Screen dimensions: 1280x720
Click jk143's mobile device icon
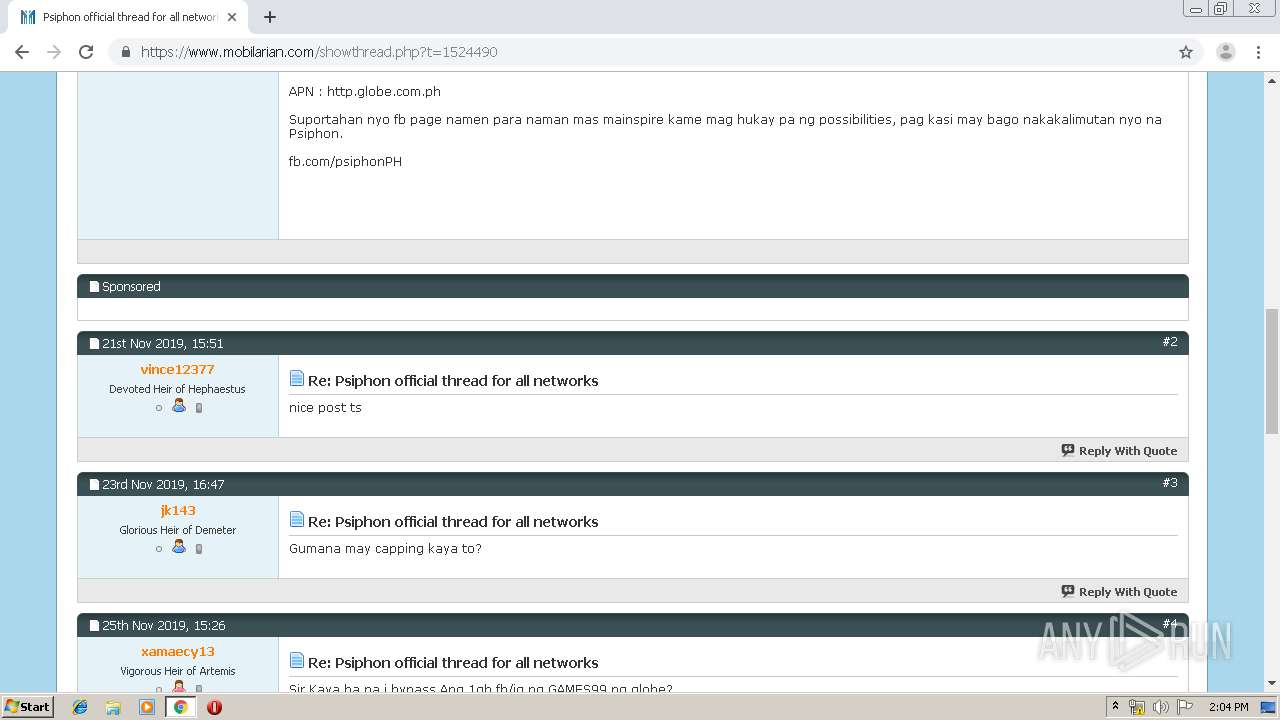tap(199, 549)
